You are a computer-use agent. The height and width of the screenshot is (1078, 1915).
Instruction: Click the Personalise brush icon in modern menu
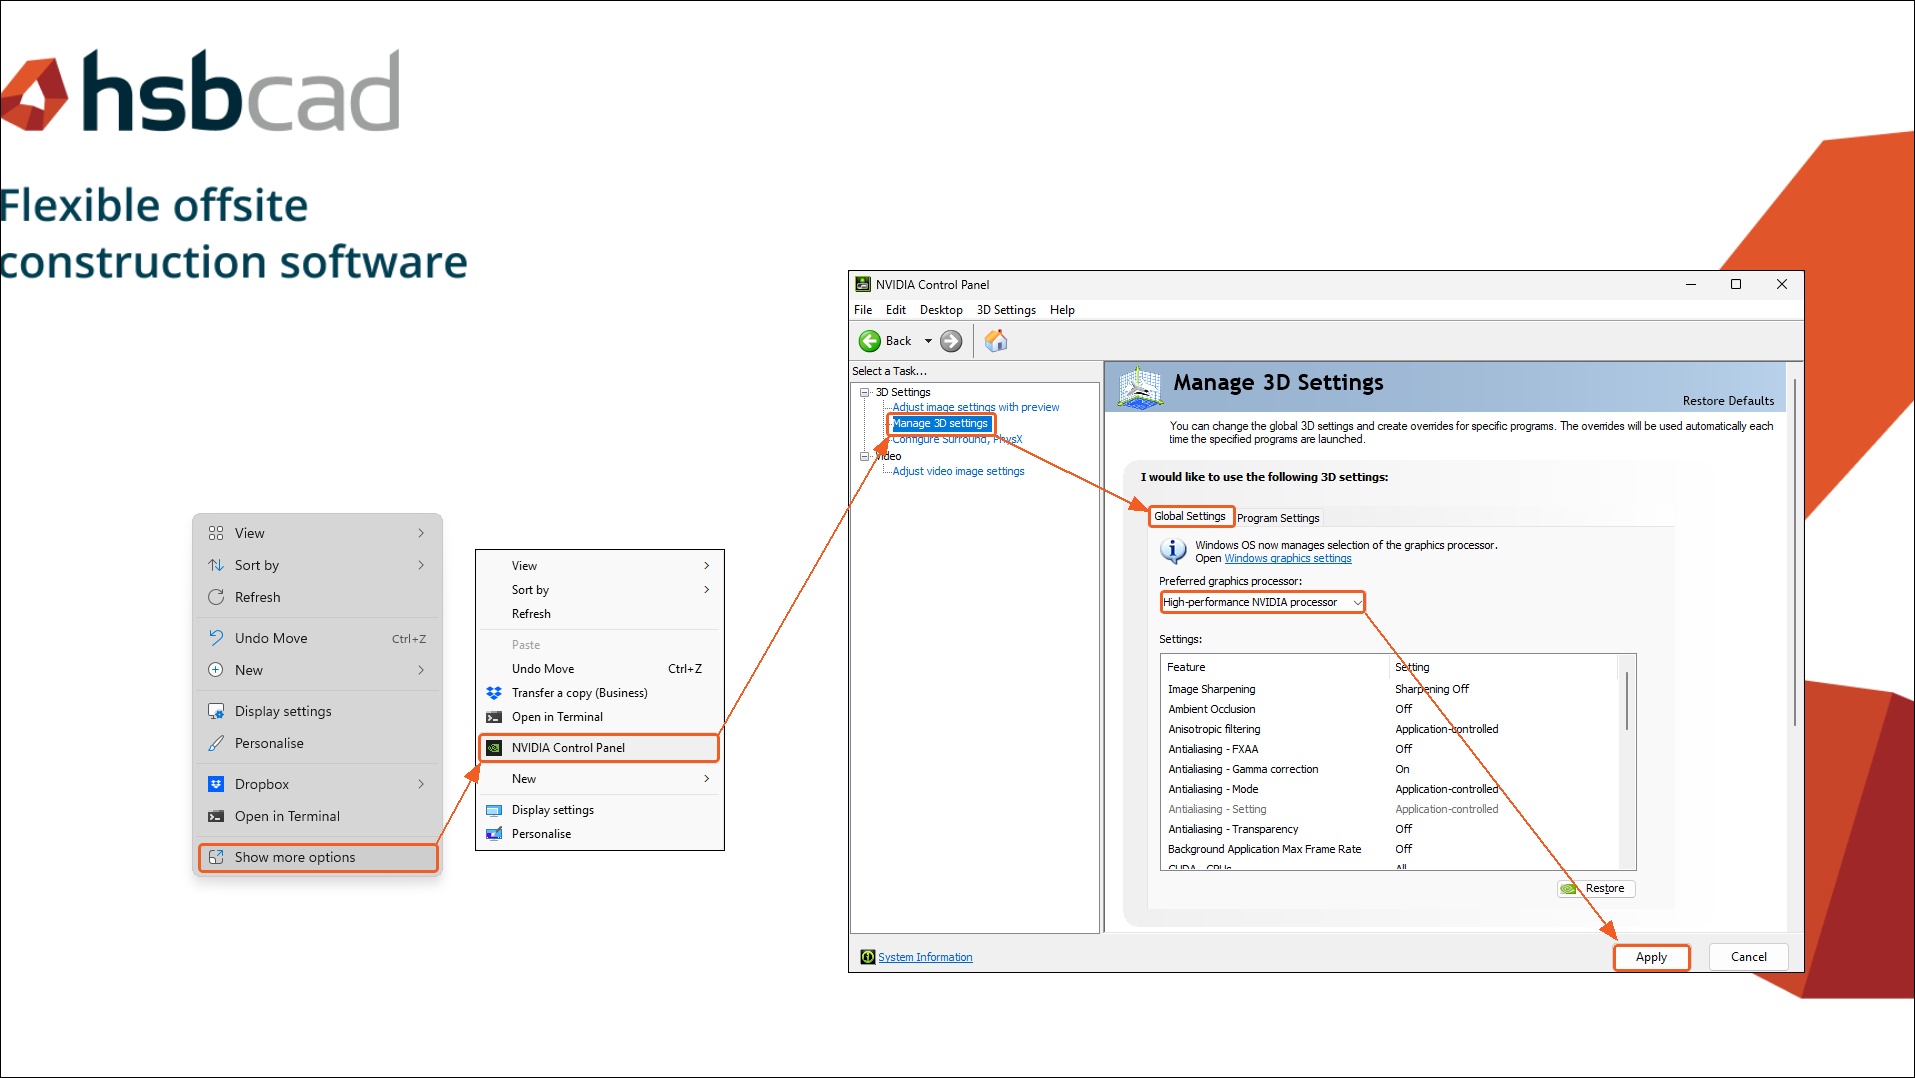coord(216,743)
